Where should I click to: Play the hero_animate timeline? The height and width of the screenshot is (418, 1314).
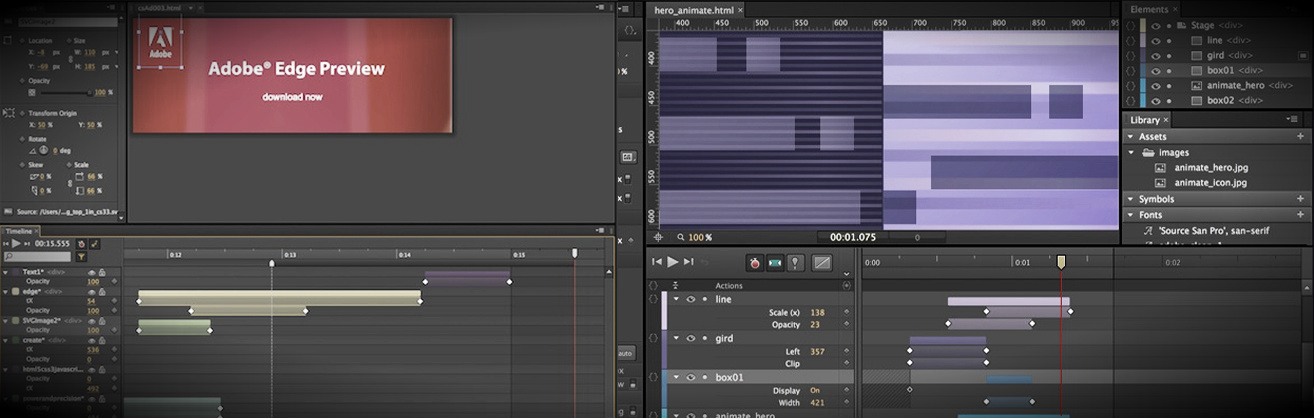coord(673,262)
